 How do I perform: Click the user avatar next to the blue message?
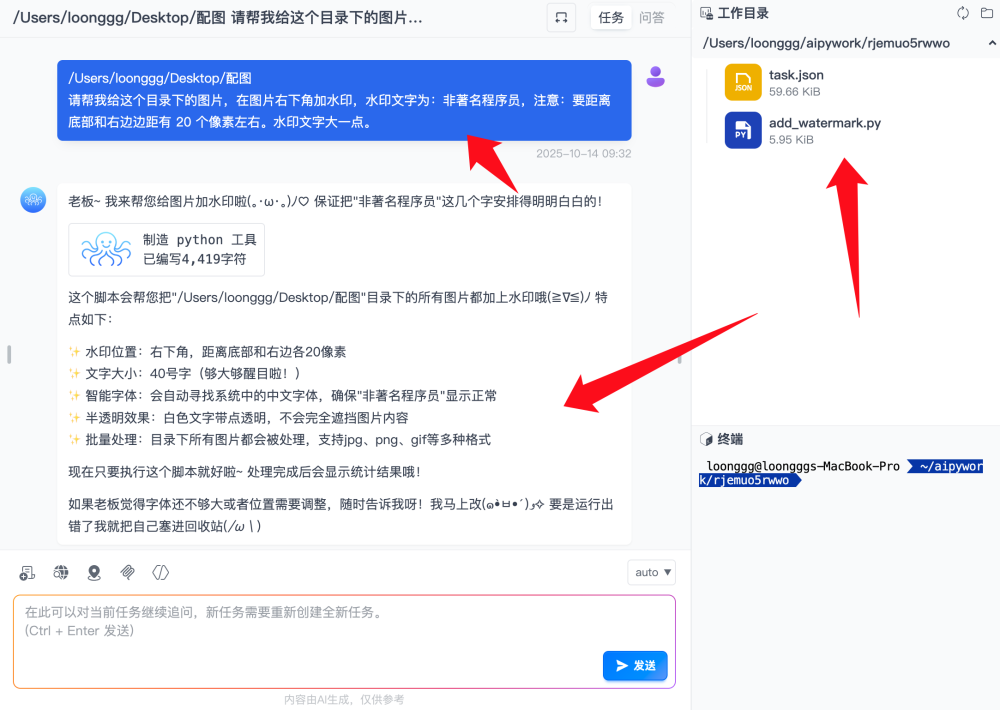tap(655, 77)
